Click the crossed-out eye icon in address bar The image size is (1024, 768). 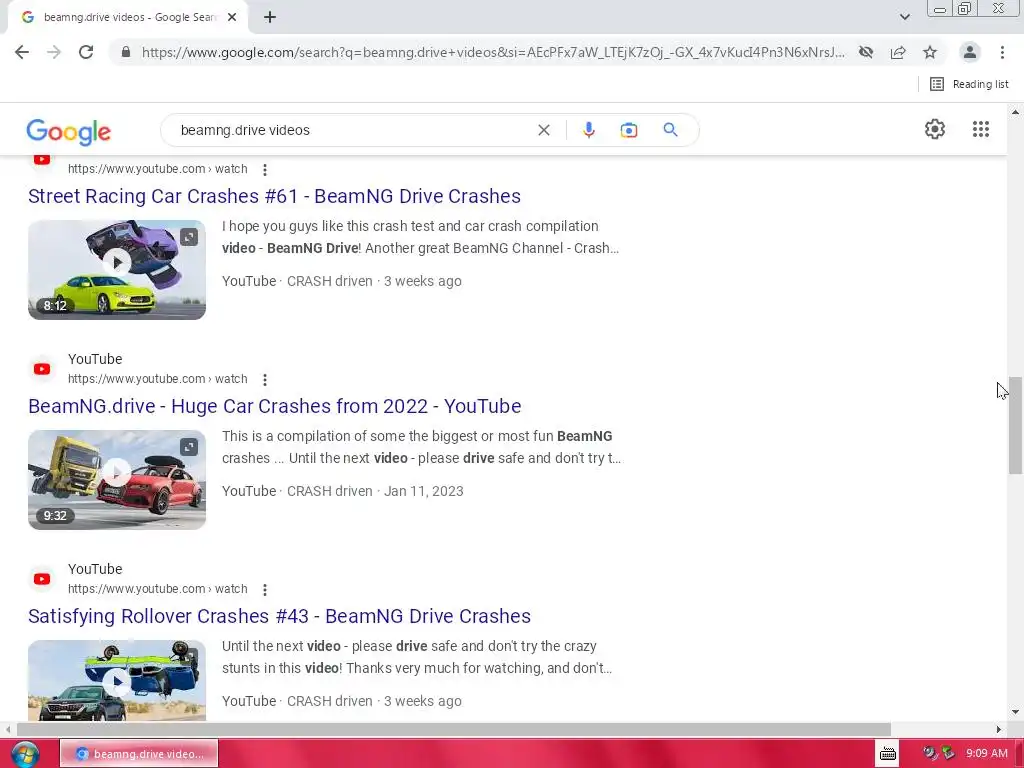point(866,52)
